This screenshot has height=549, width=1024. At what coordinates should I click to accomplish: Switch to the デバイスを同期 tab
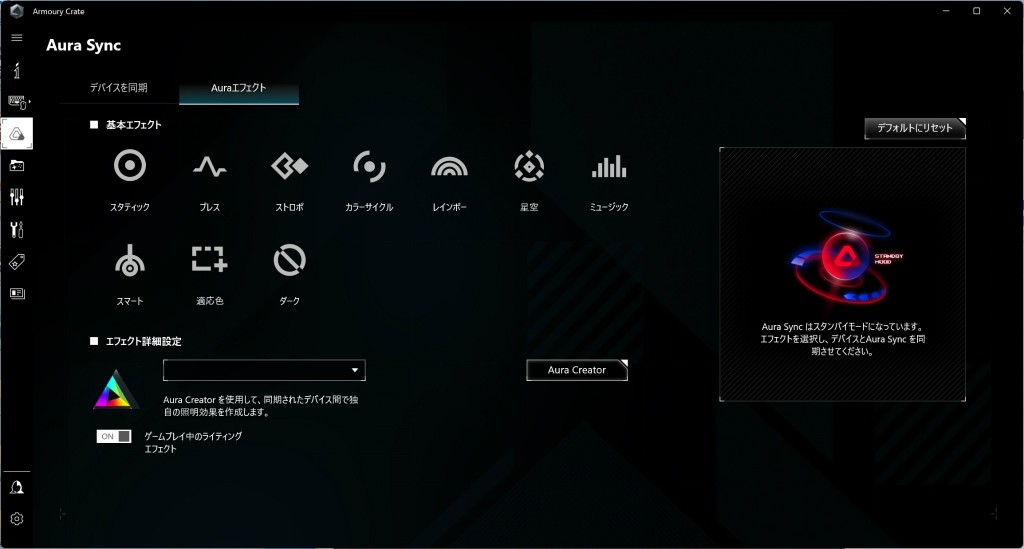(x=119, y=87)
